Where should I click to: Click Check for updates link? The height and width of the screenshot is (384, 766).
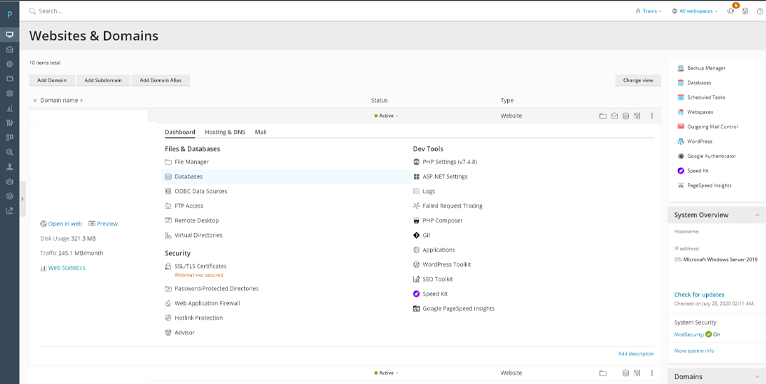coord(699,295)
